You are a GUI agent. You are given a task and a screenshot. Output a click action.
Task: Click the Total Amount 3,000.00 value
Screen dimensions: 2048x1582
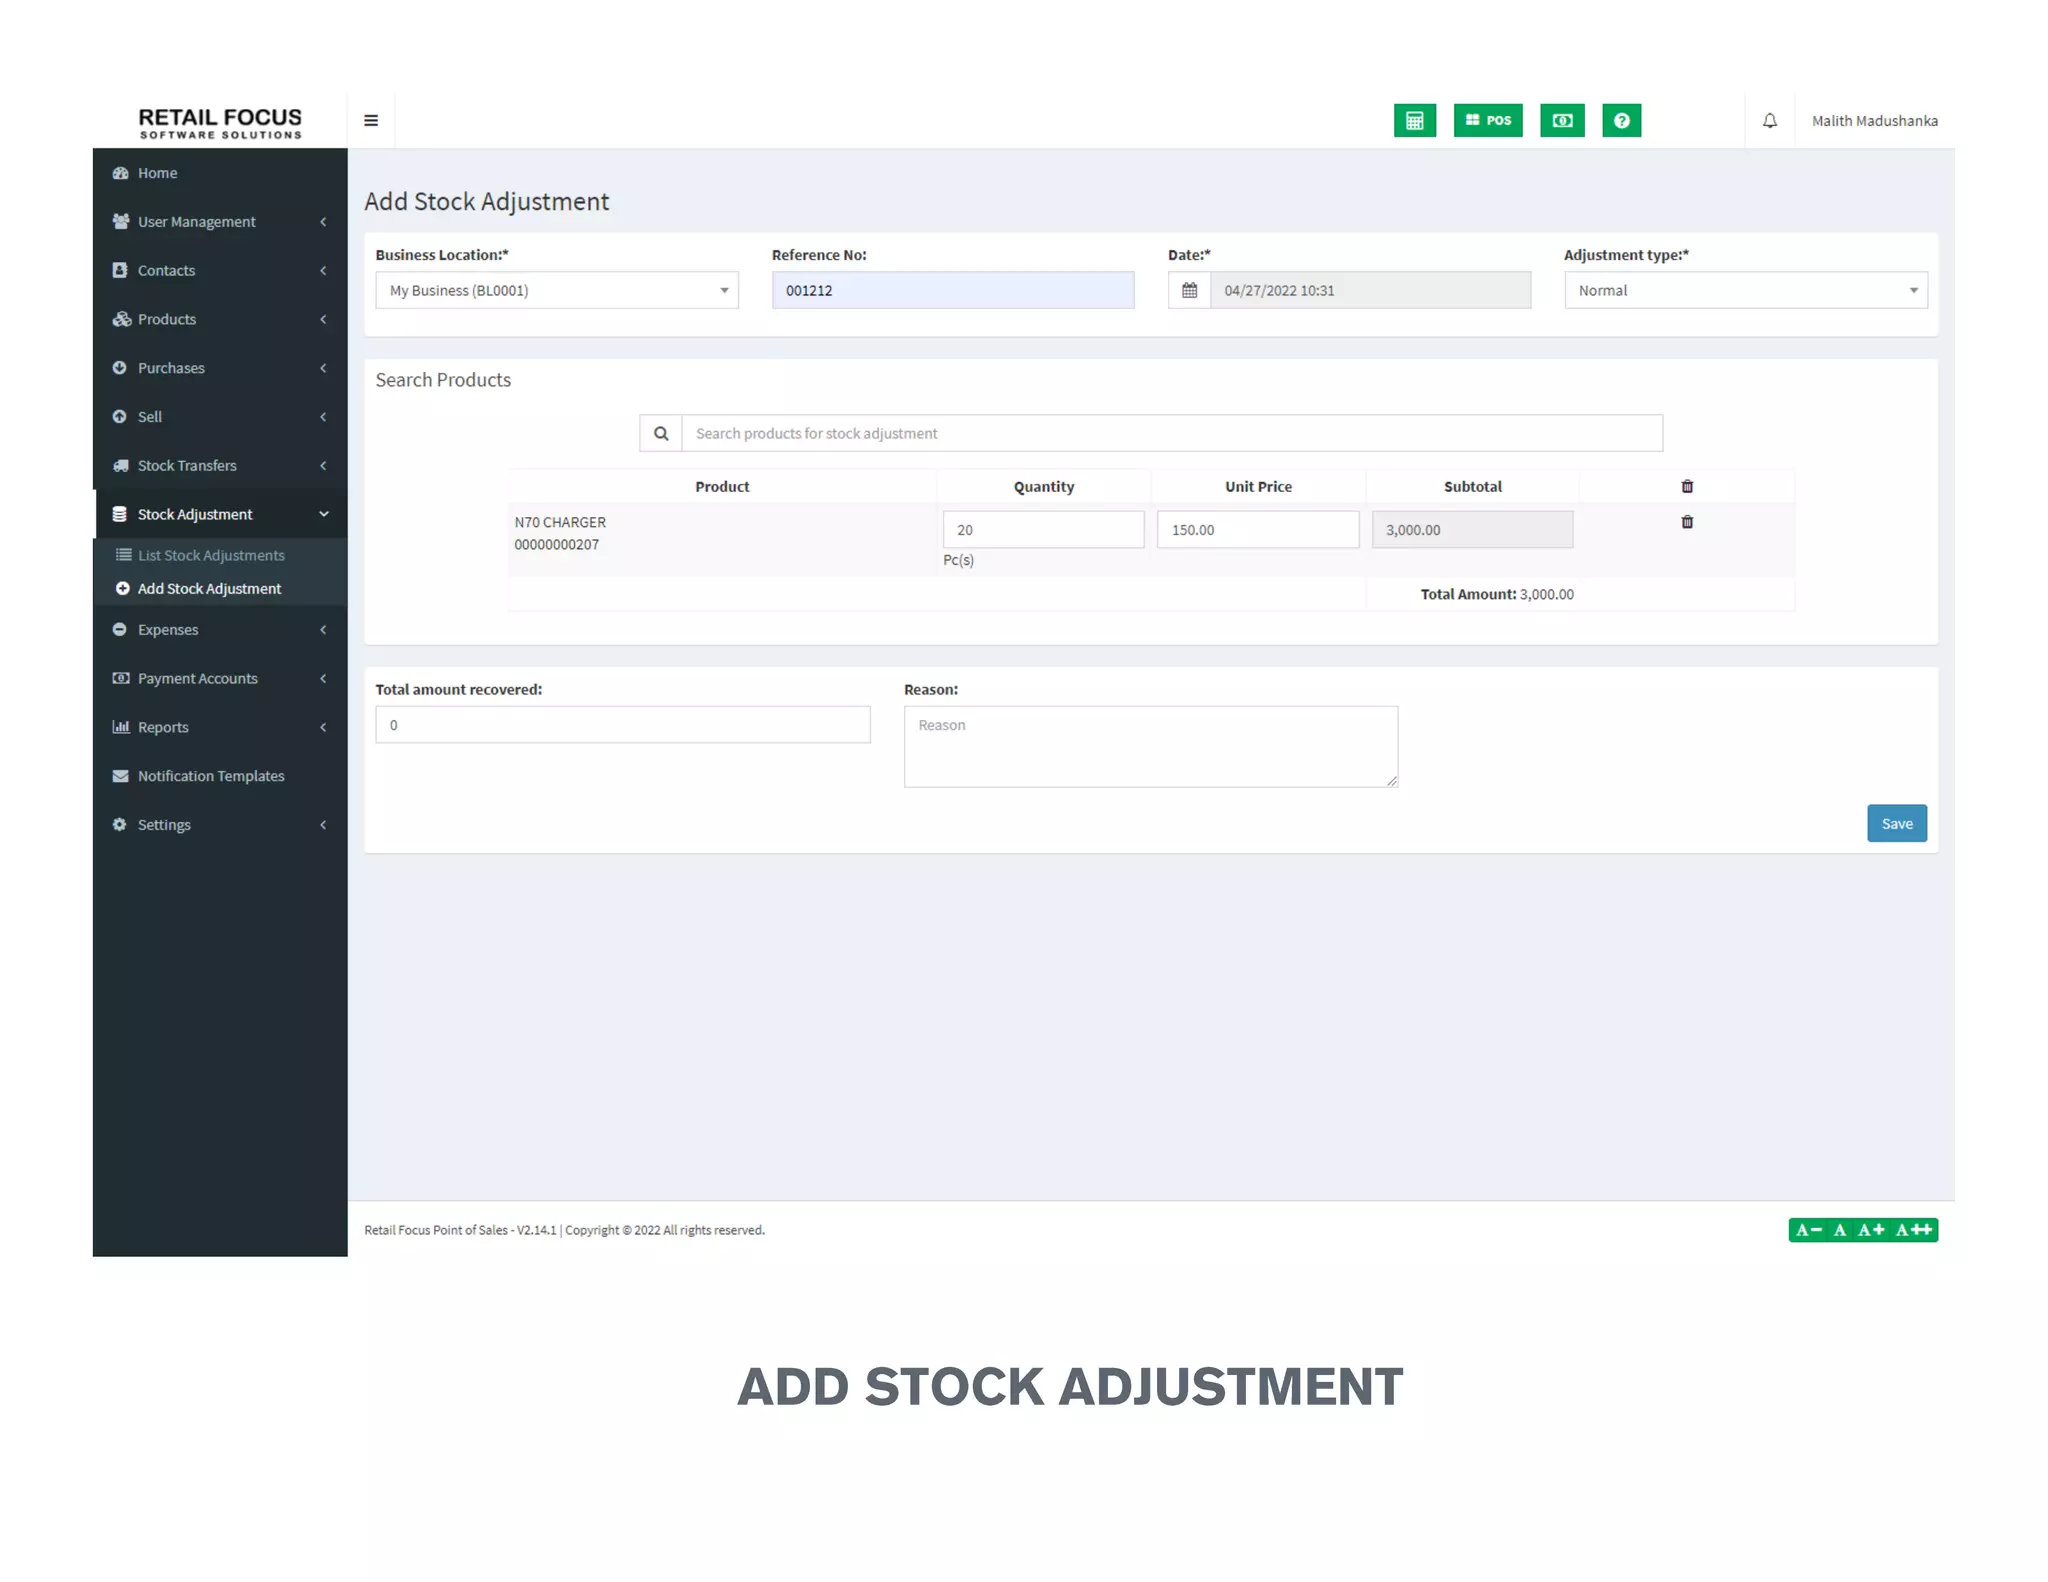tap(1546, 595)
